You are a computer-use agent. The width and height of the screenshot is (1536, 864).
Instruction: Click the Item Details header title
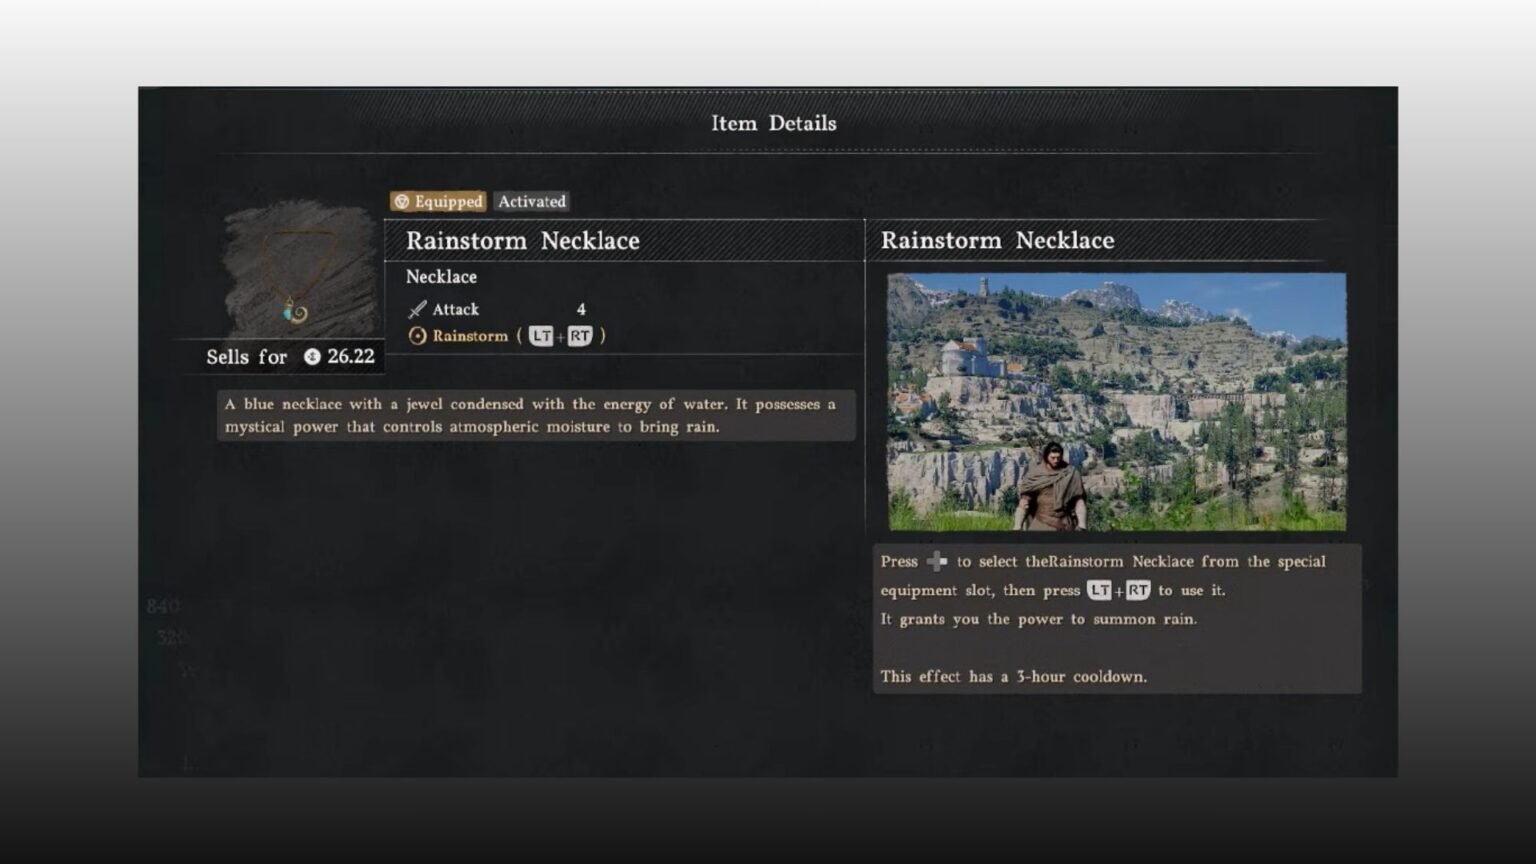tap(773, 124)
